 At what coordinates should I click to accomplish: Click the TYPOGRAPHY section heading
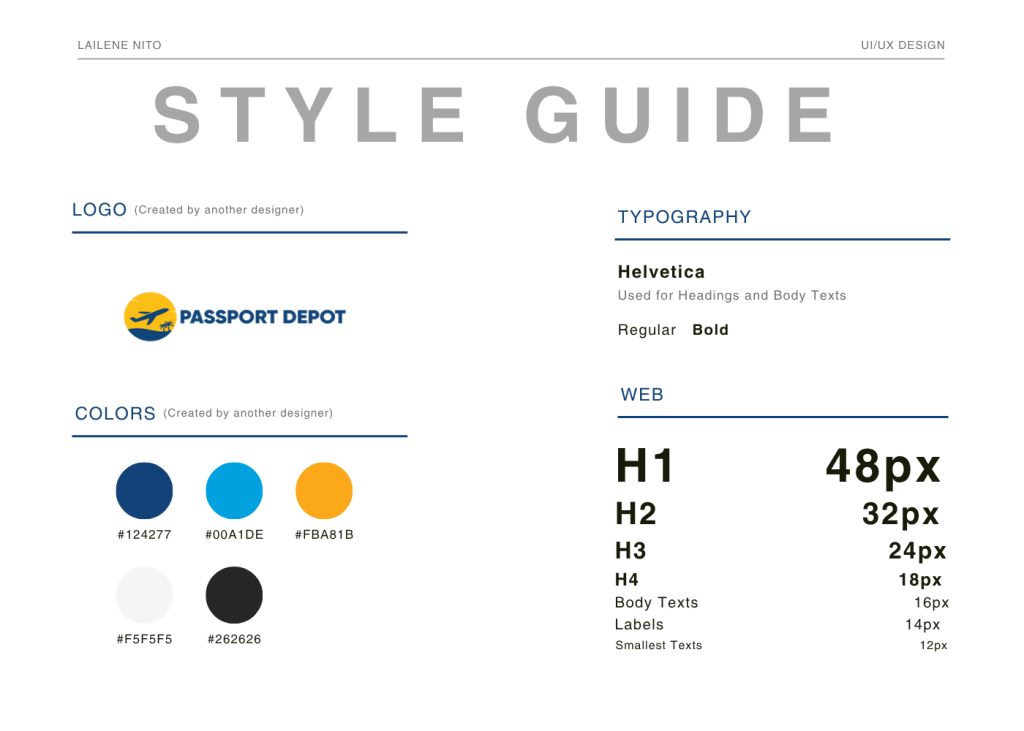[684, 217]
